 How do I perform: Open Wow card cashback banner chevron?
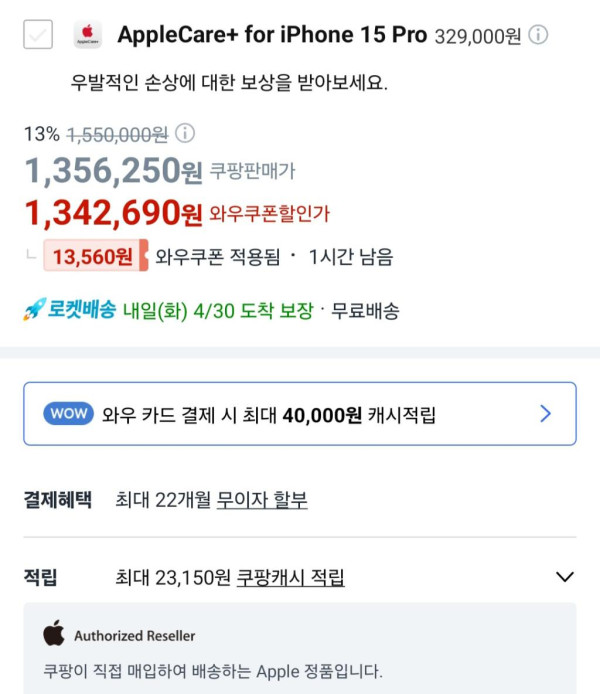pyautogui.click(x=545, y=413)
